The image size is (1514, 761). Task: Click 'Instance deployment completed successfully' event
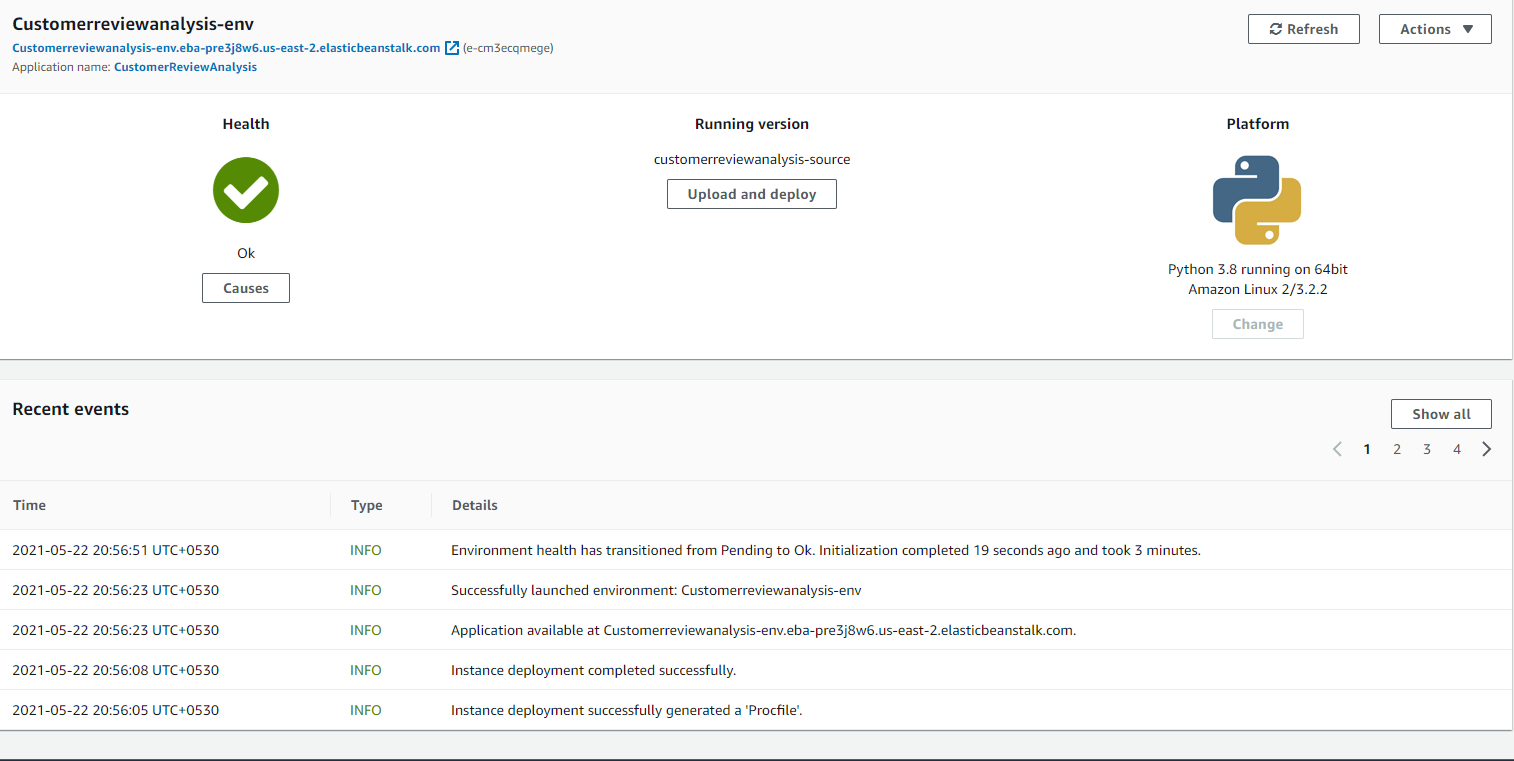594,670
